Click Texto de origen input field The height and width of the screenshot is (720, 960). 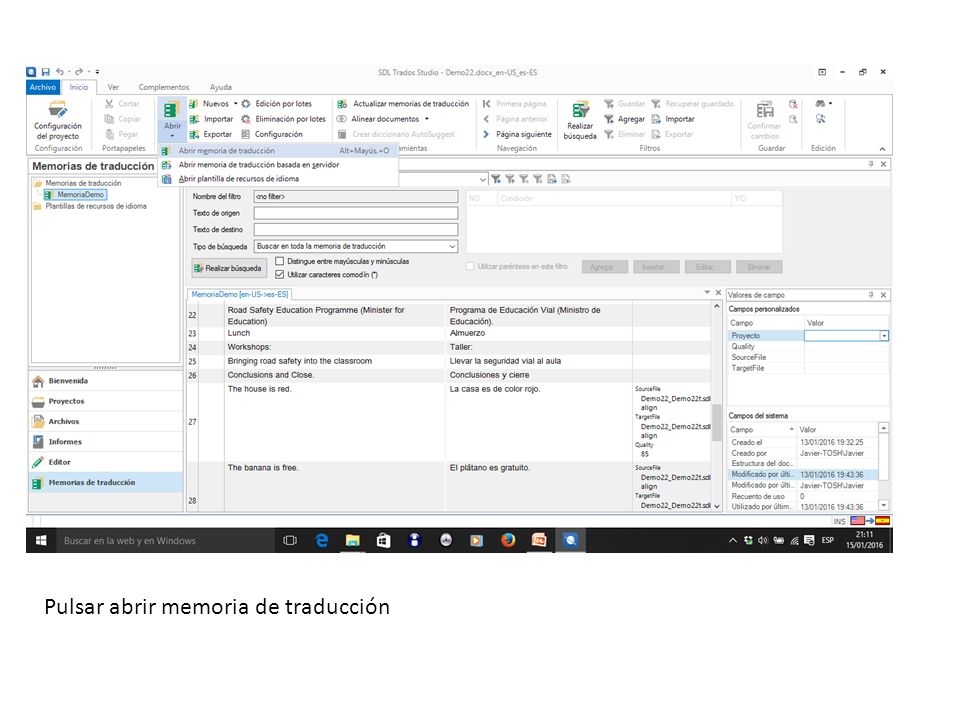[356, 213]
